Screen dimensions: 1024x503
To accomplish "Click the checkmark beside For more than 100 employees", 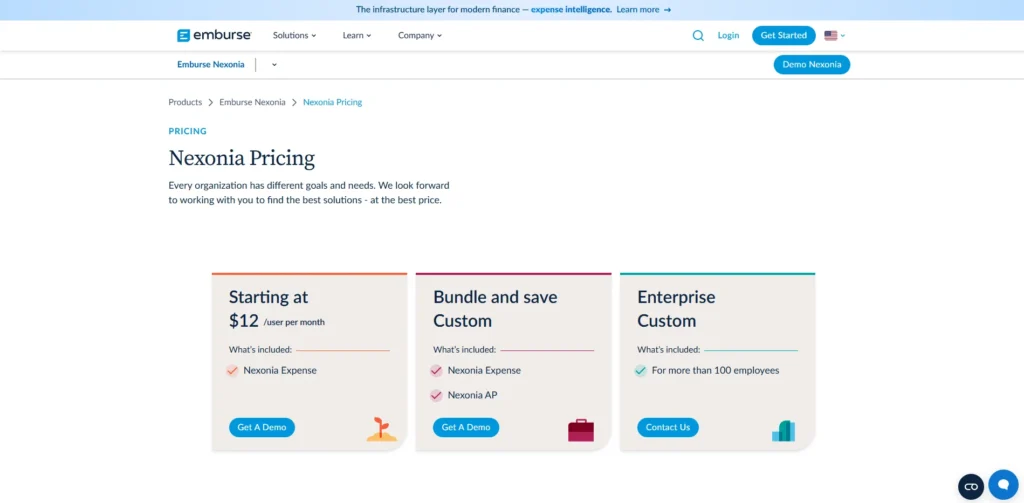I will pos(640,370).
